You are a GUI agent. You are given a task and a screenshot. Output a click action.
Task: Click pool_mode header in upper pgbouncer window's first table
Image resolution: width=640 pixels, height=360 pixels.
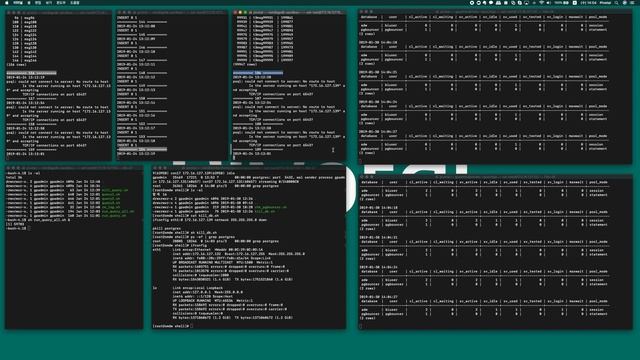pyautogui.click(x=598, y=17)
